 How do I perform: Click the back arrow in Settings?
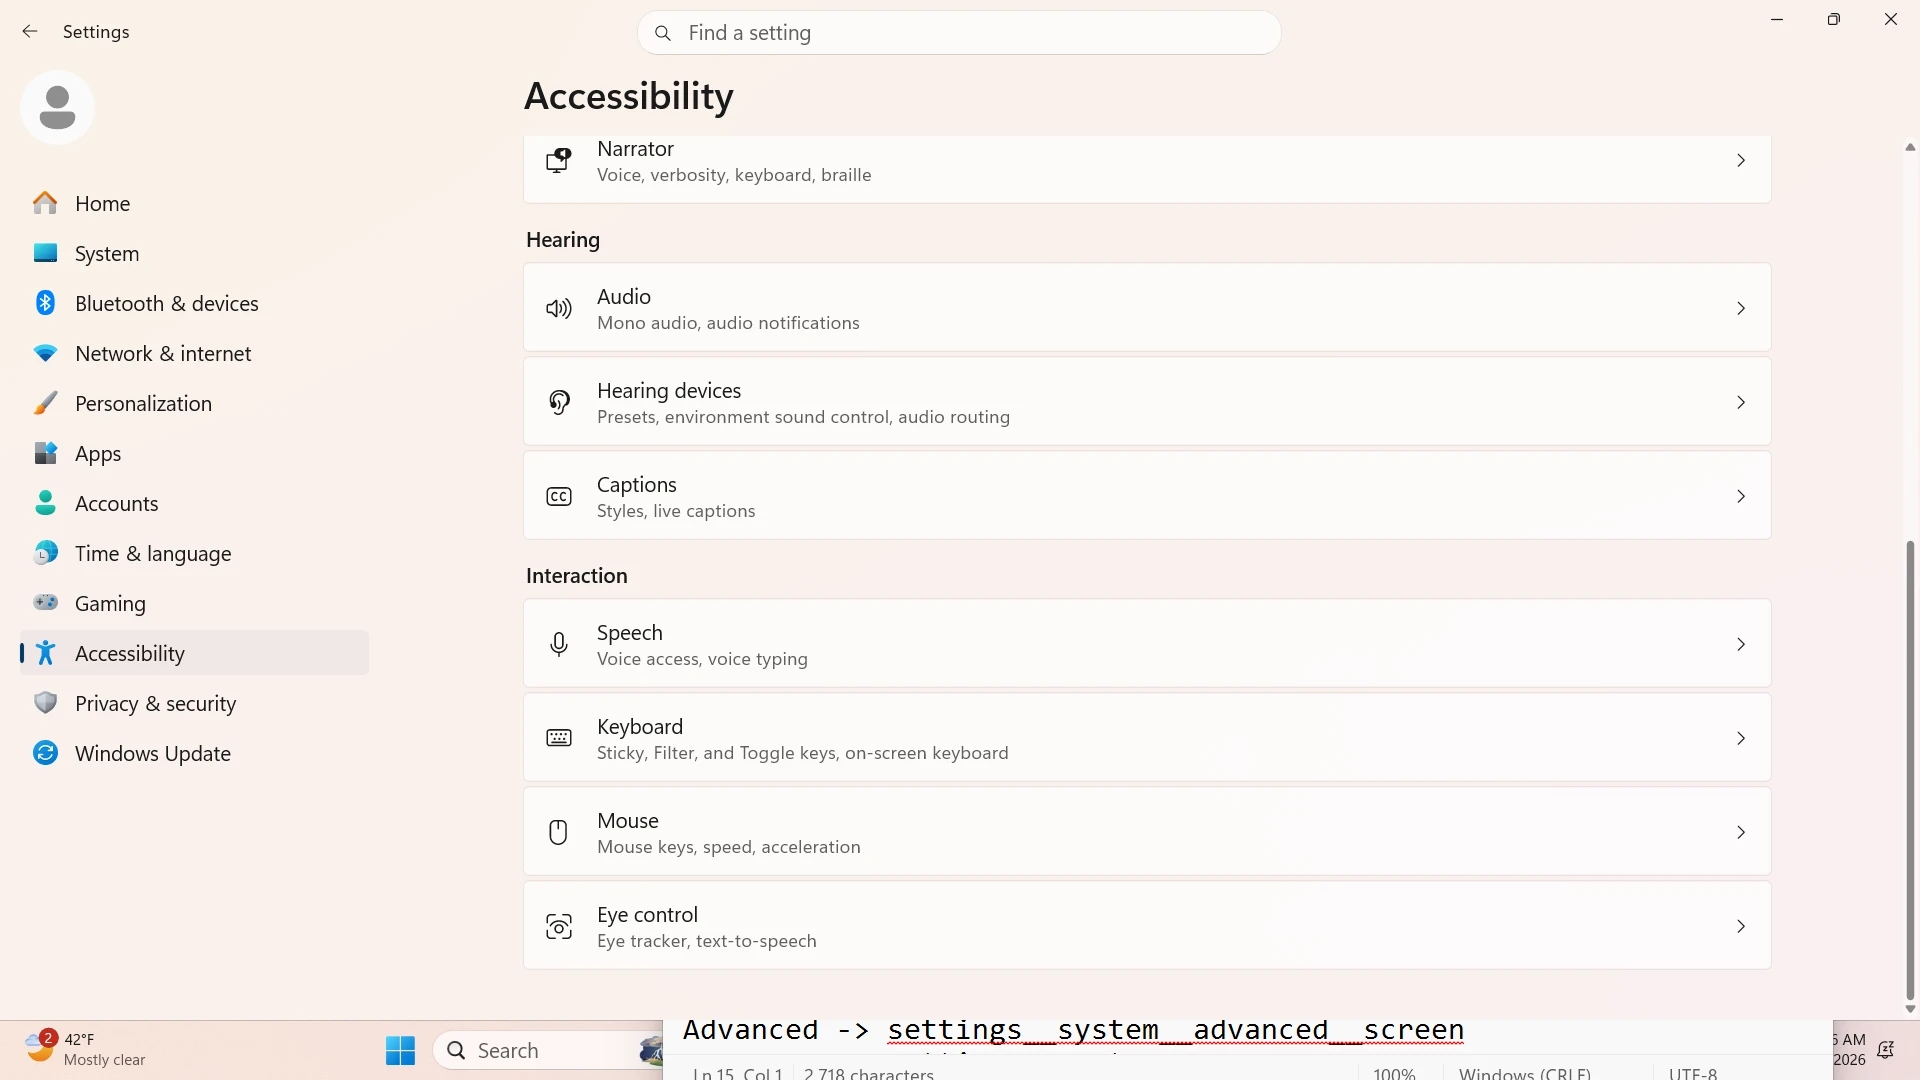pyautogui.click(x=30, y=32)
